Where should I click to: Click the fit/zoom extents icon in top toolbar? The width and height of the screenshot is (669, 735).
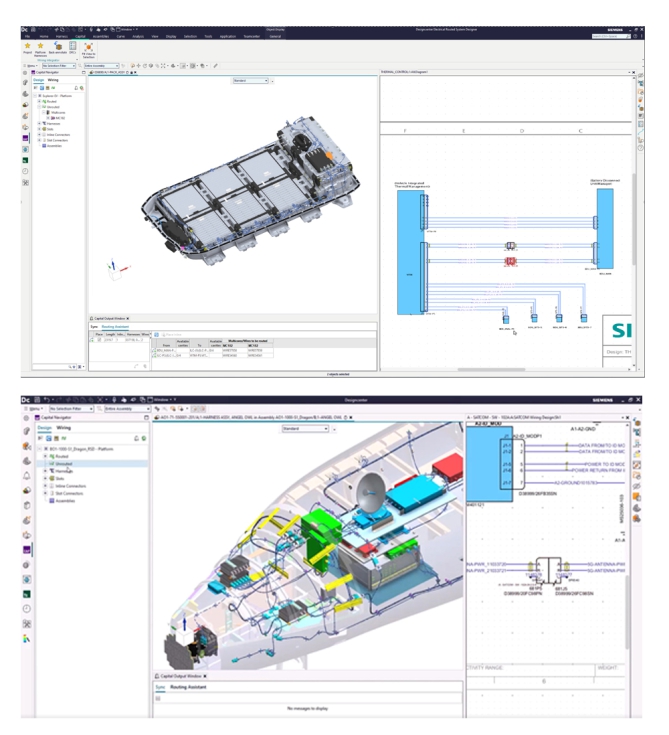tap(163, 66)
